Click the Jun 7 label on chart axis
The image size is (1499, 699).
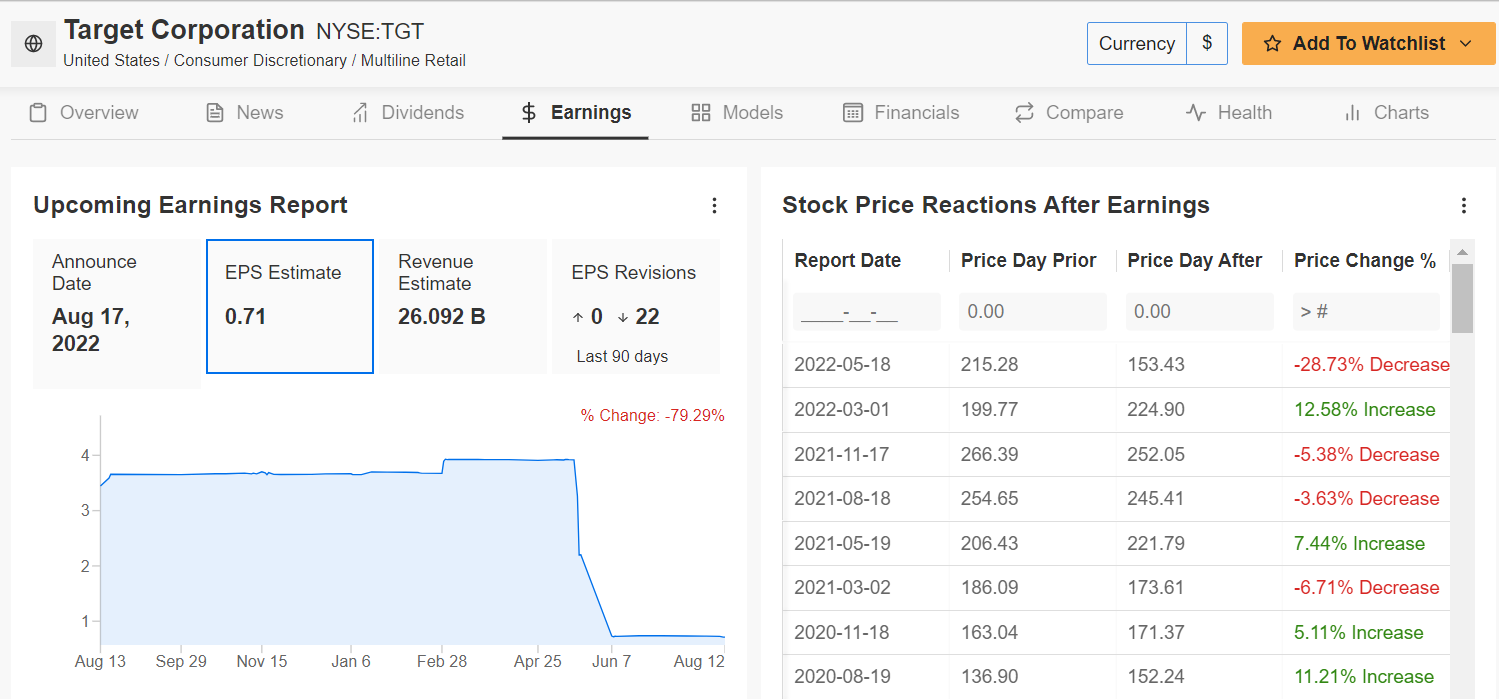click(612, 662)
